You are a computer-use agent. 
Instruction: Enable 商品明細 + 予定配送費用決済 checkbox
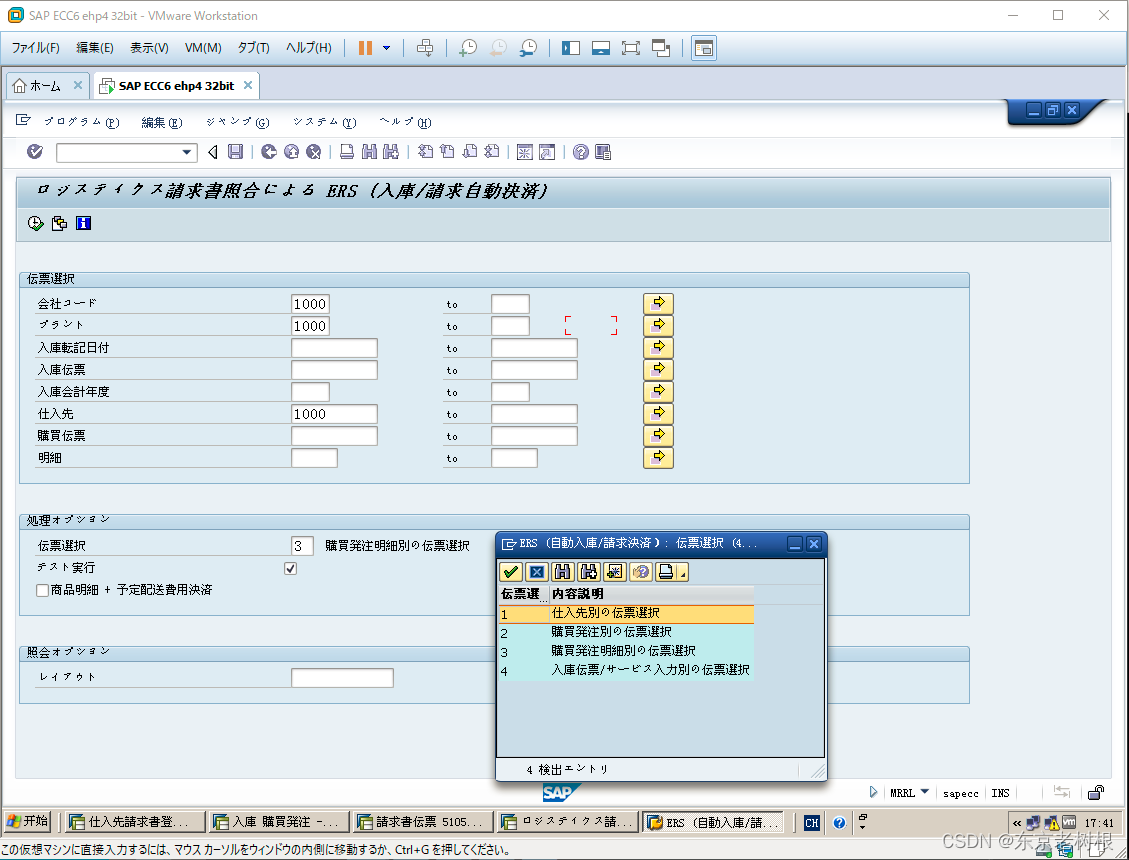point(42,591)
